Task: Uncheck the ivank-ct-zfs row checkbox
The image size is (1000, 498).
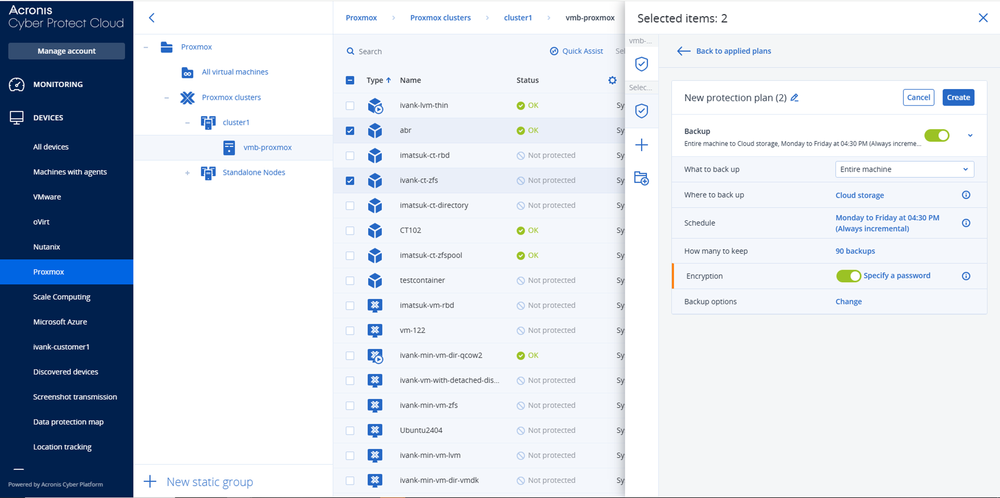Action: point(349,180)
